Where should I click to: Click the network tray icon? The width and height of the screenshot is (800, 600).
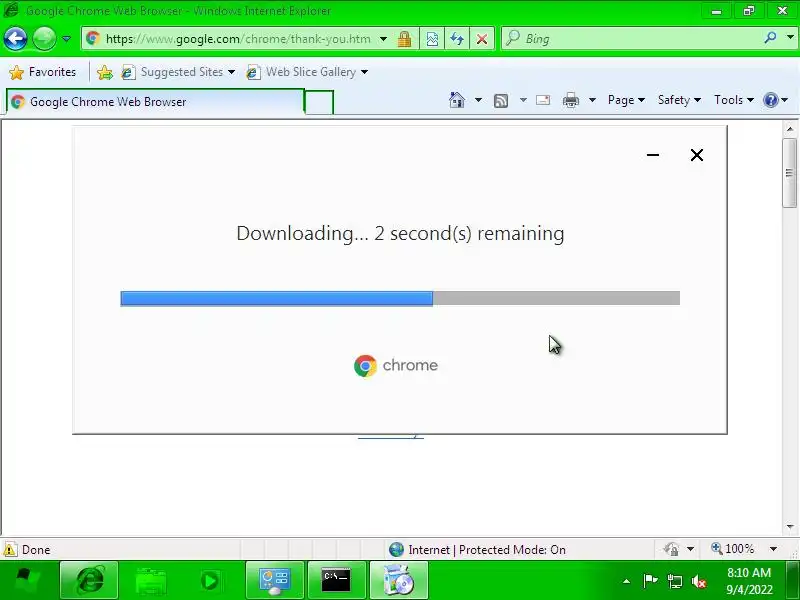(674, 581)
